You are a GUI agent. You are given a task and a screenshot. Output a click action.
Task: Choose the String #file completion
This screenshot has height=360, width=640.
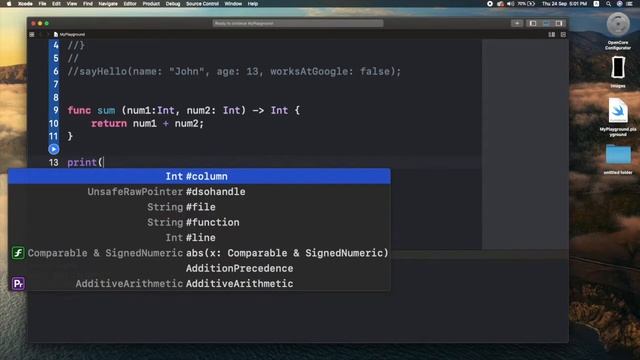click(199, 207)
